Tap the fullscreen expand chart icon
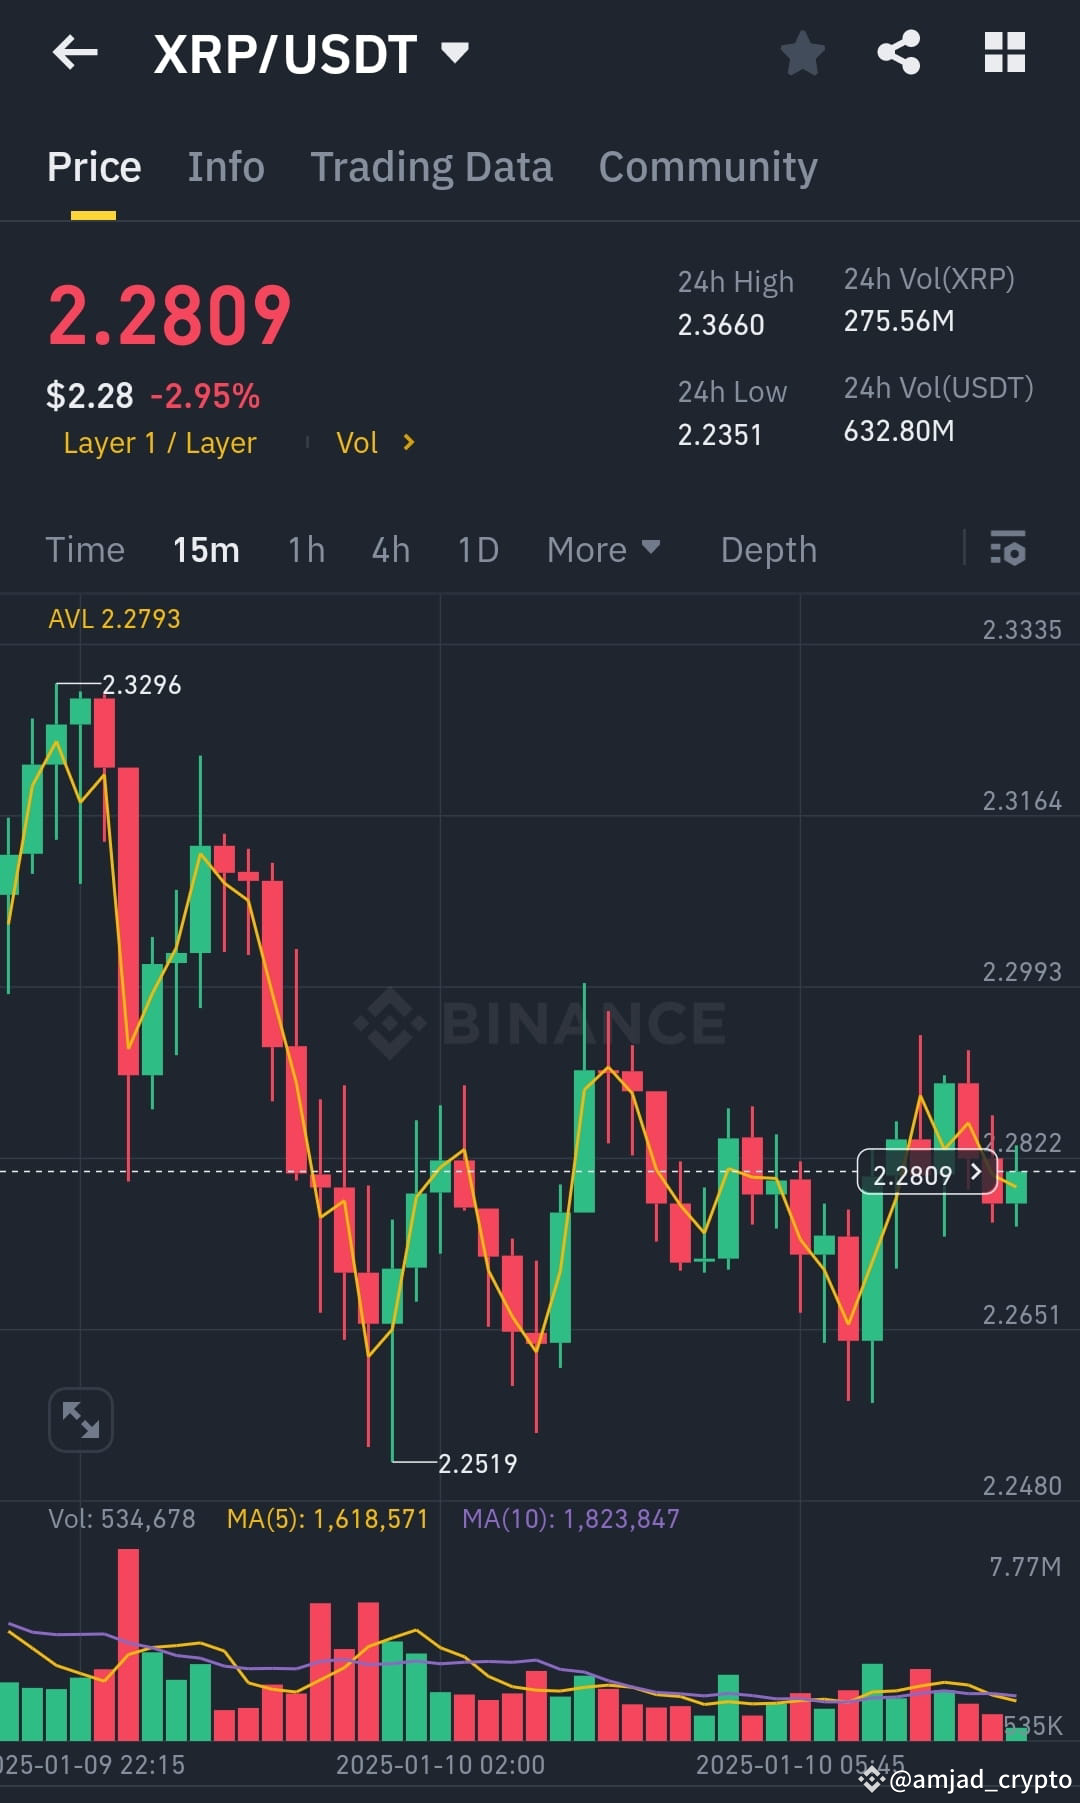Image resolution: width=1080 pixels, height=1803 pixels. tap(81, 1419)
